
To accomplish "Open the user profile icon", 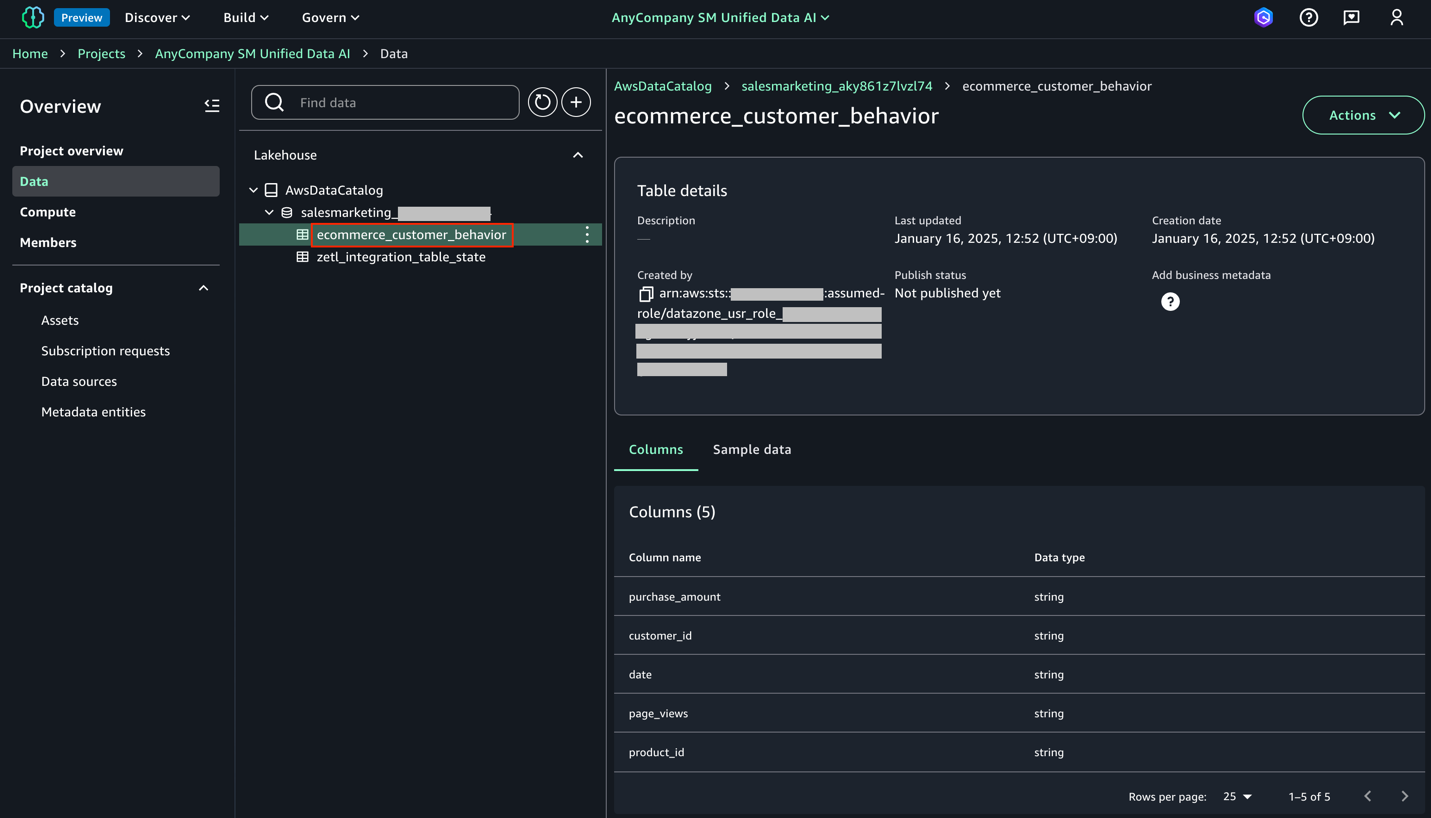I will coord(1396,18).
